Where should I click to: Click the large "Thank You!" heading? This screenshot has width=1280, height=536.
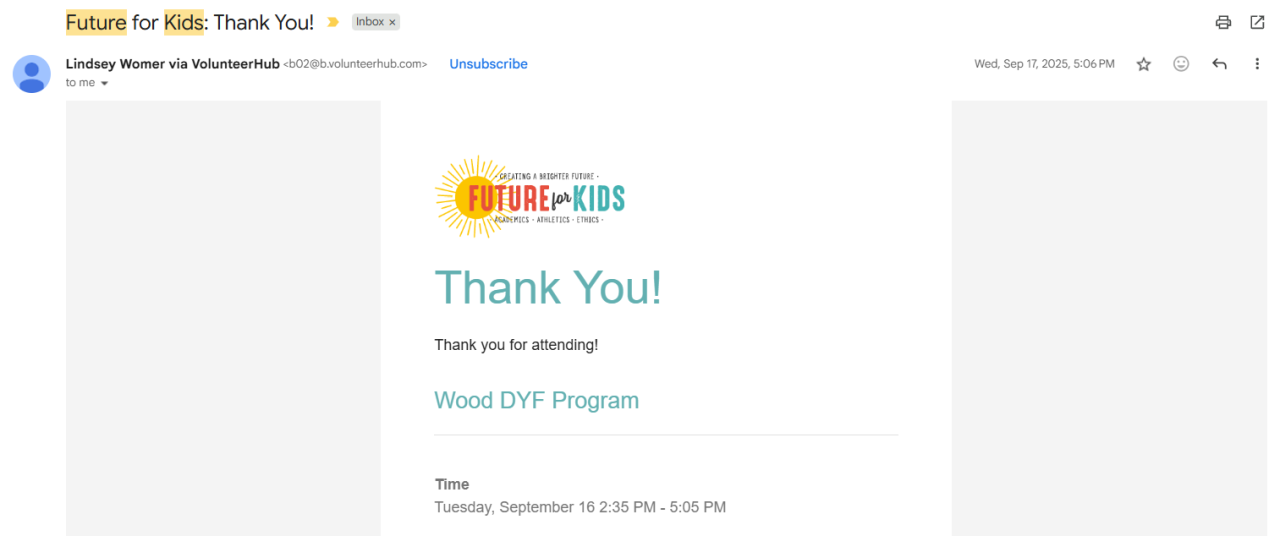coord(548,288)
